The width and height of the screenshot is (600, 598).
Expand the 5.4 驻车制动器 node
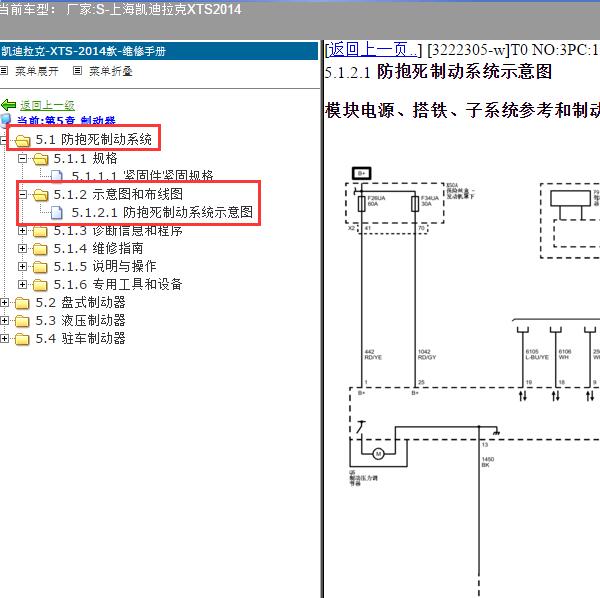(x=4, y=338)
